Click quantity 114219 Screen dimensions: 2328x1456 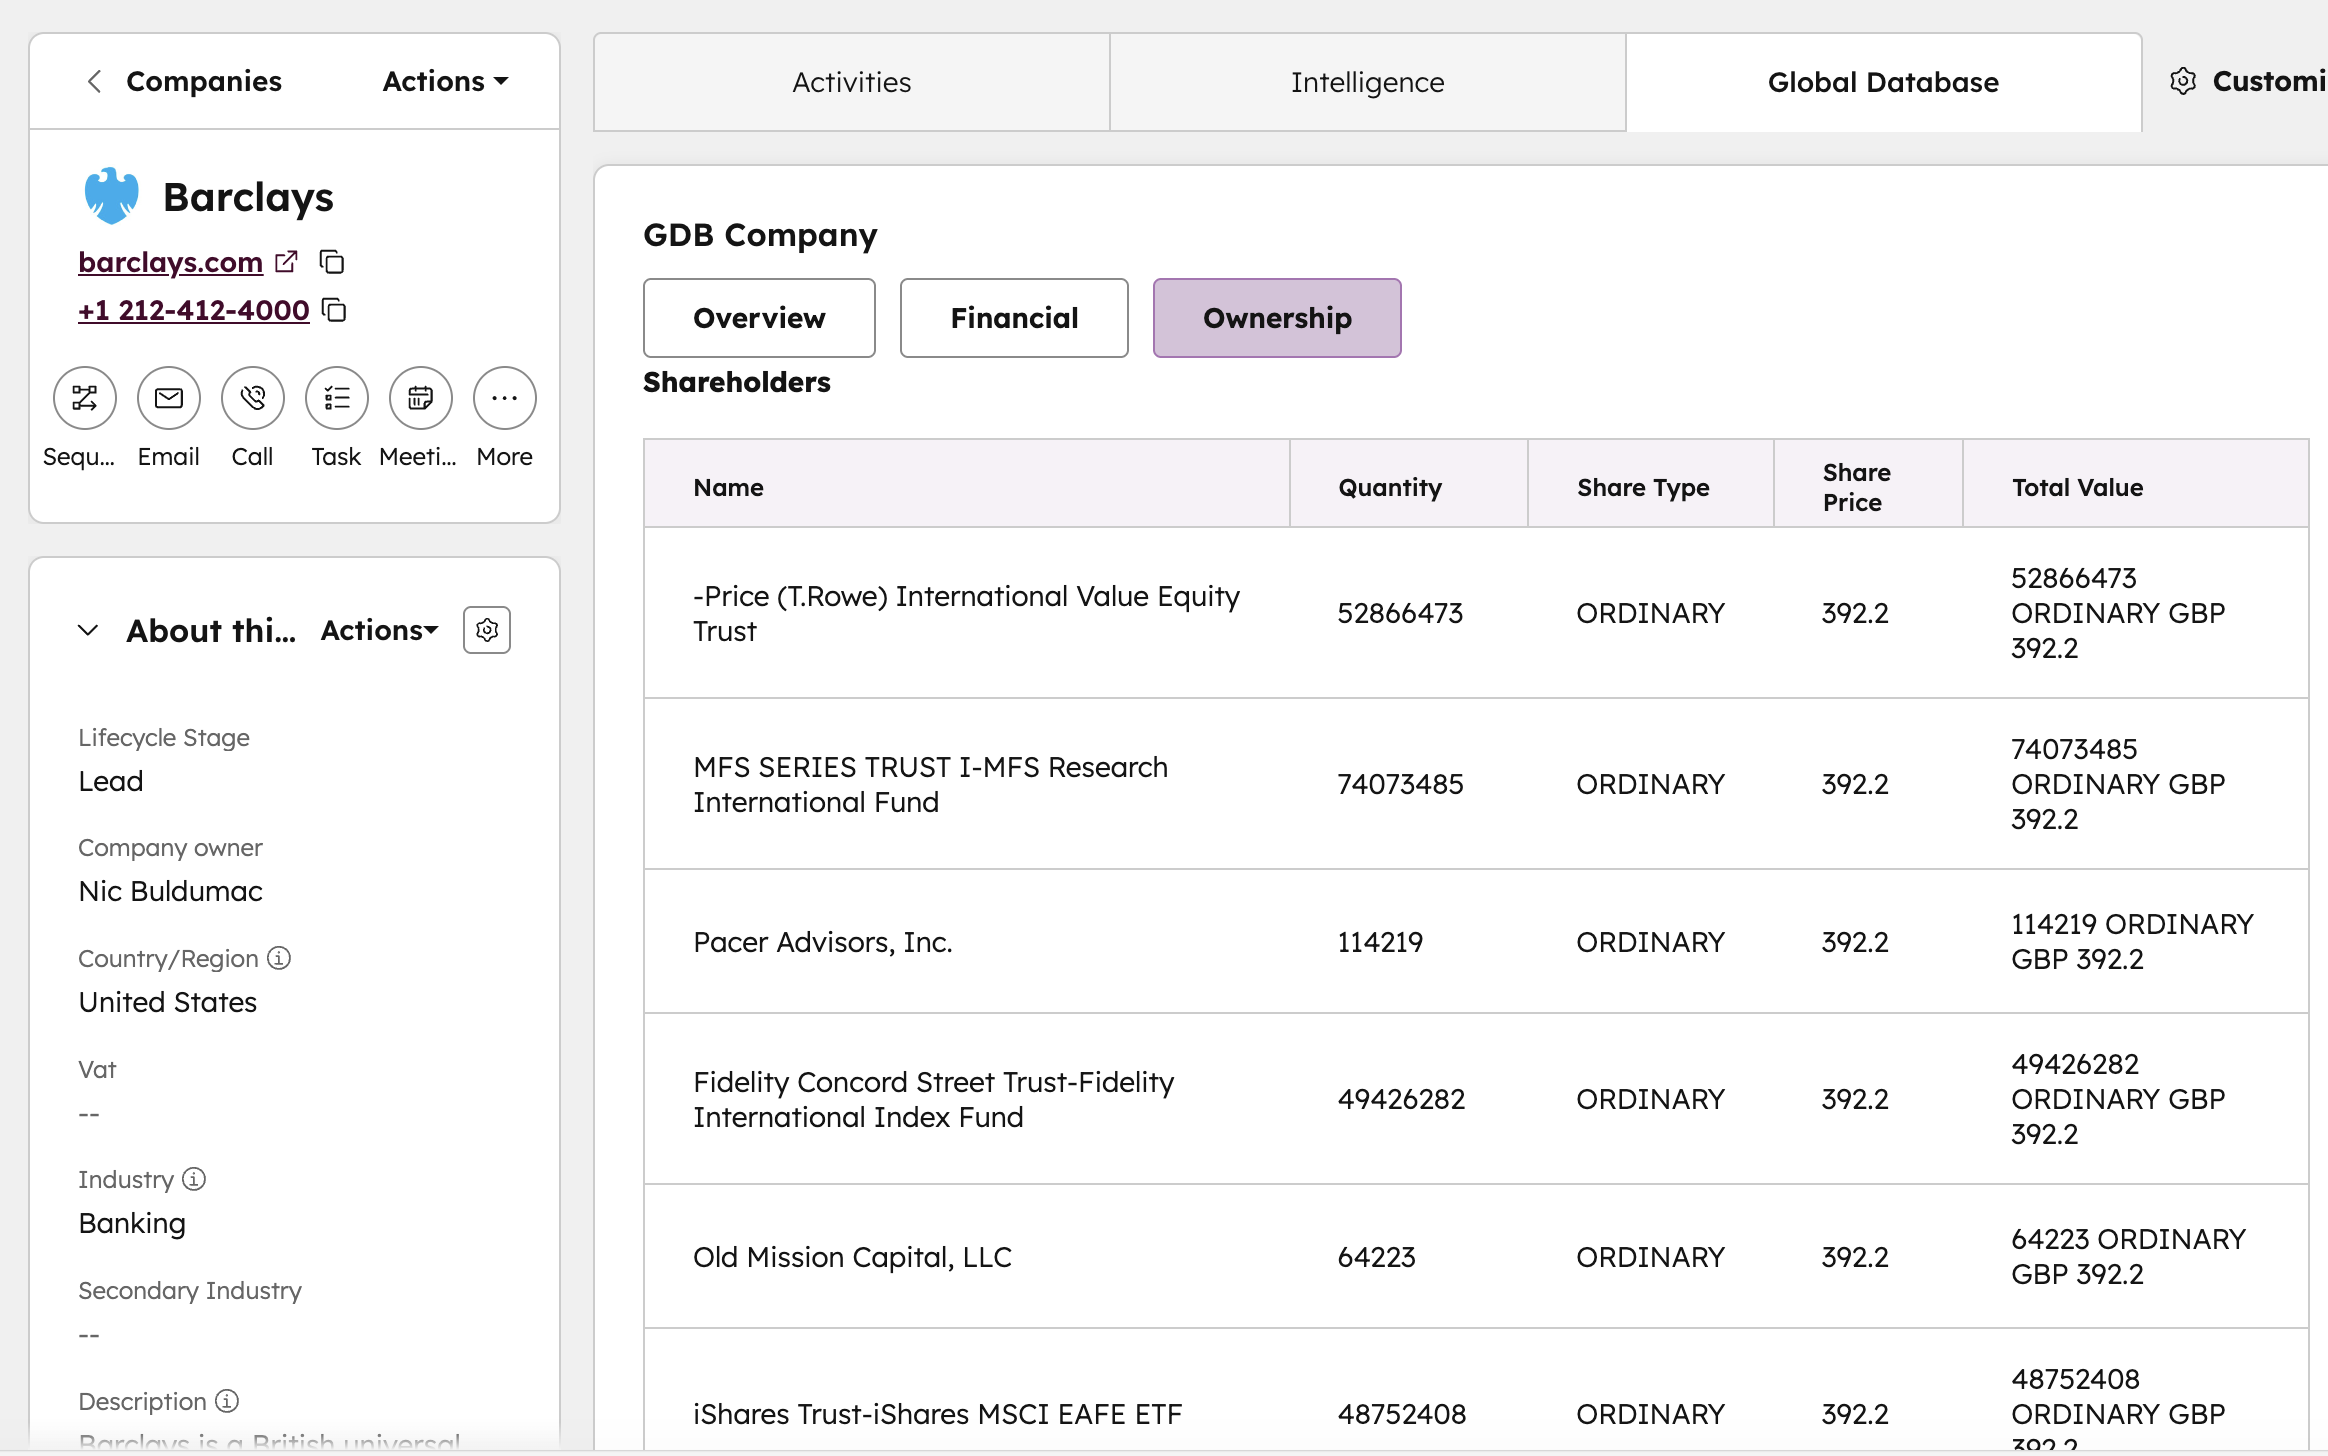[1380, 942]
